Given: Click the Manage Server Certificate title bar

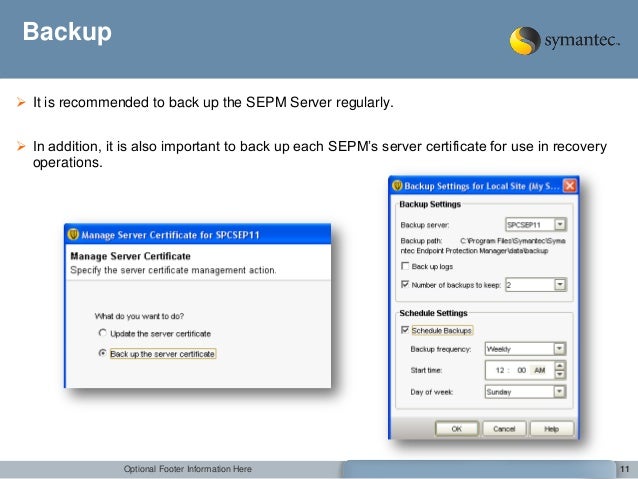Looking at the screenshot, I should point(198,234).
